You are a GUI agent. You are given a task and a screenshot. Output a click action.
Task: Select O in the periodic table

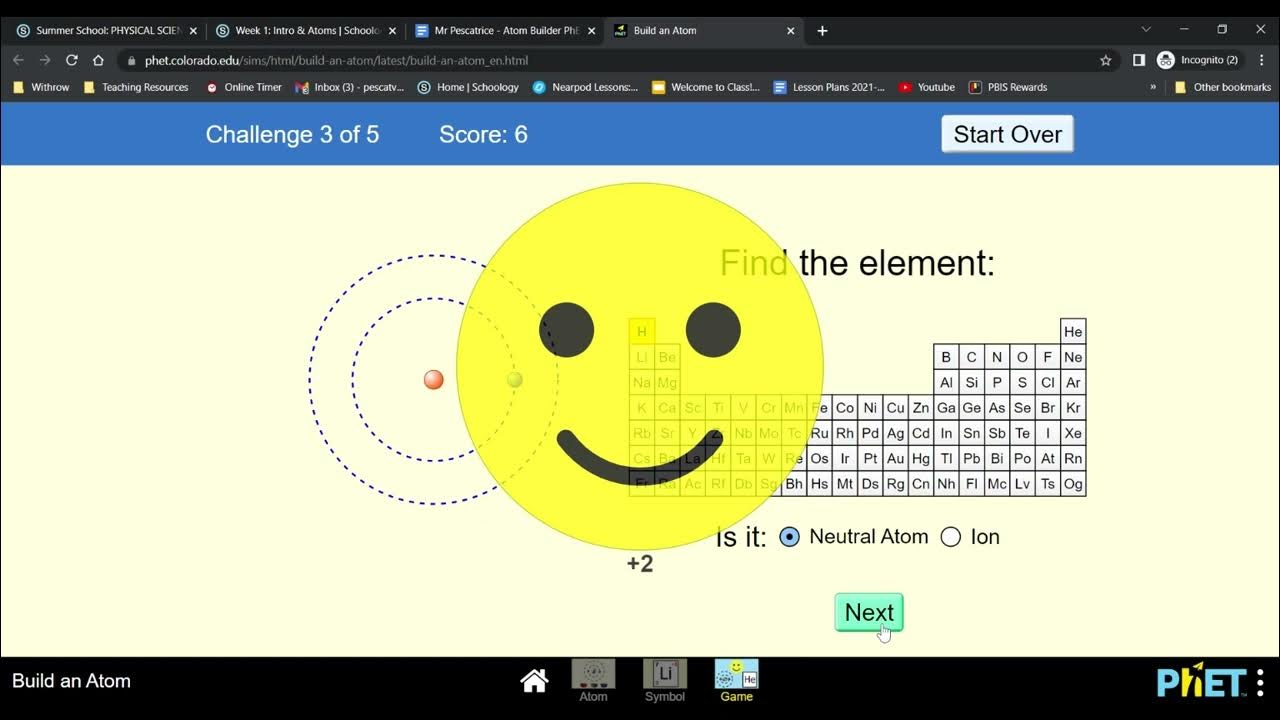click(1022, 357)
